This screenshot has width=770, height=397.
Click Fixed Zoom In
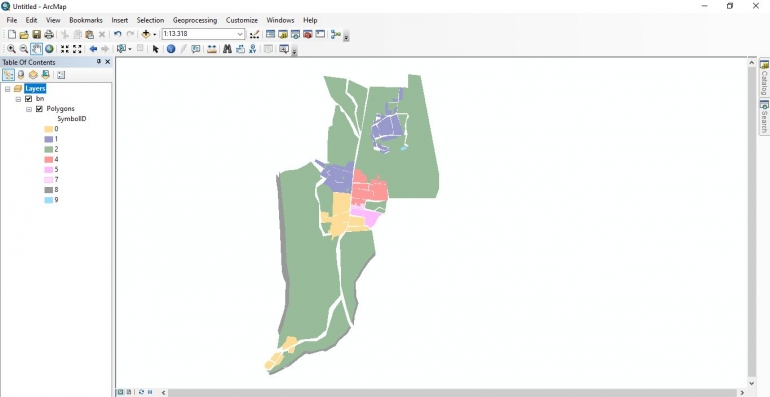[64, 49]
